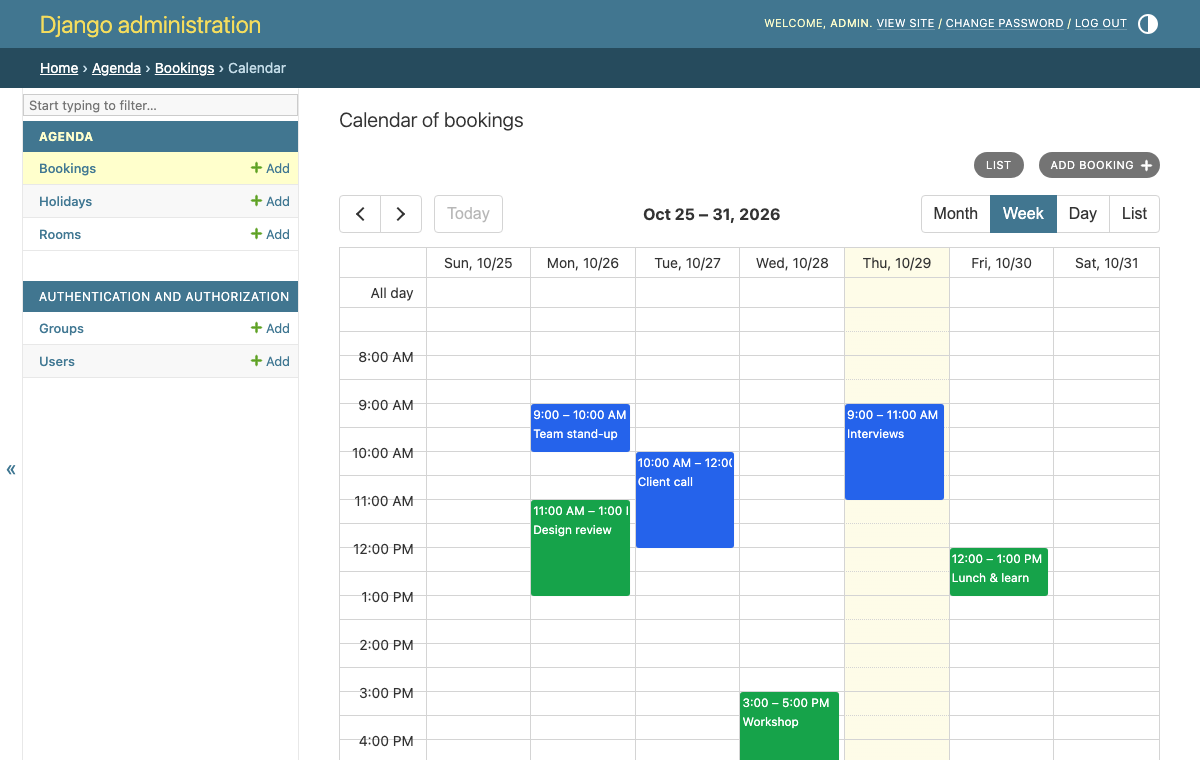
Task: Click the Thu, 10/29 column header
Action: coord(897,263)
